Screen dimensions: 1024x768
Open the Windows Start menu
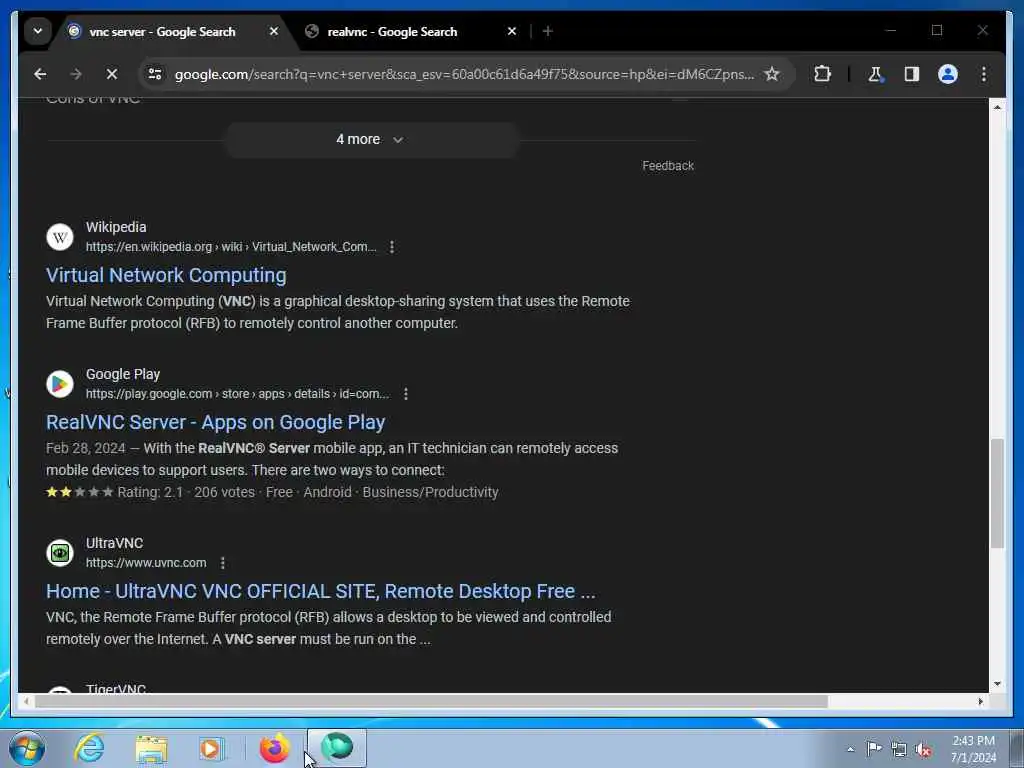27,748
